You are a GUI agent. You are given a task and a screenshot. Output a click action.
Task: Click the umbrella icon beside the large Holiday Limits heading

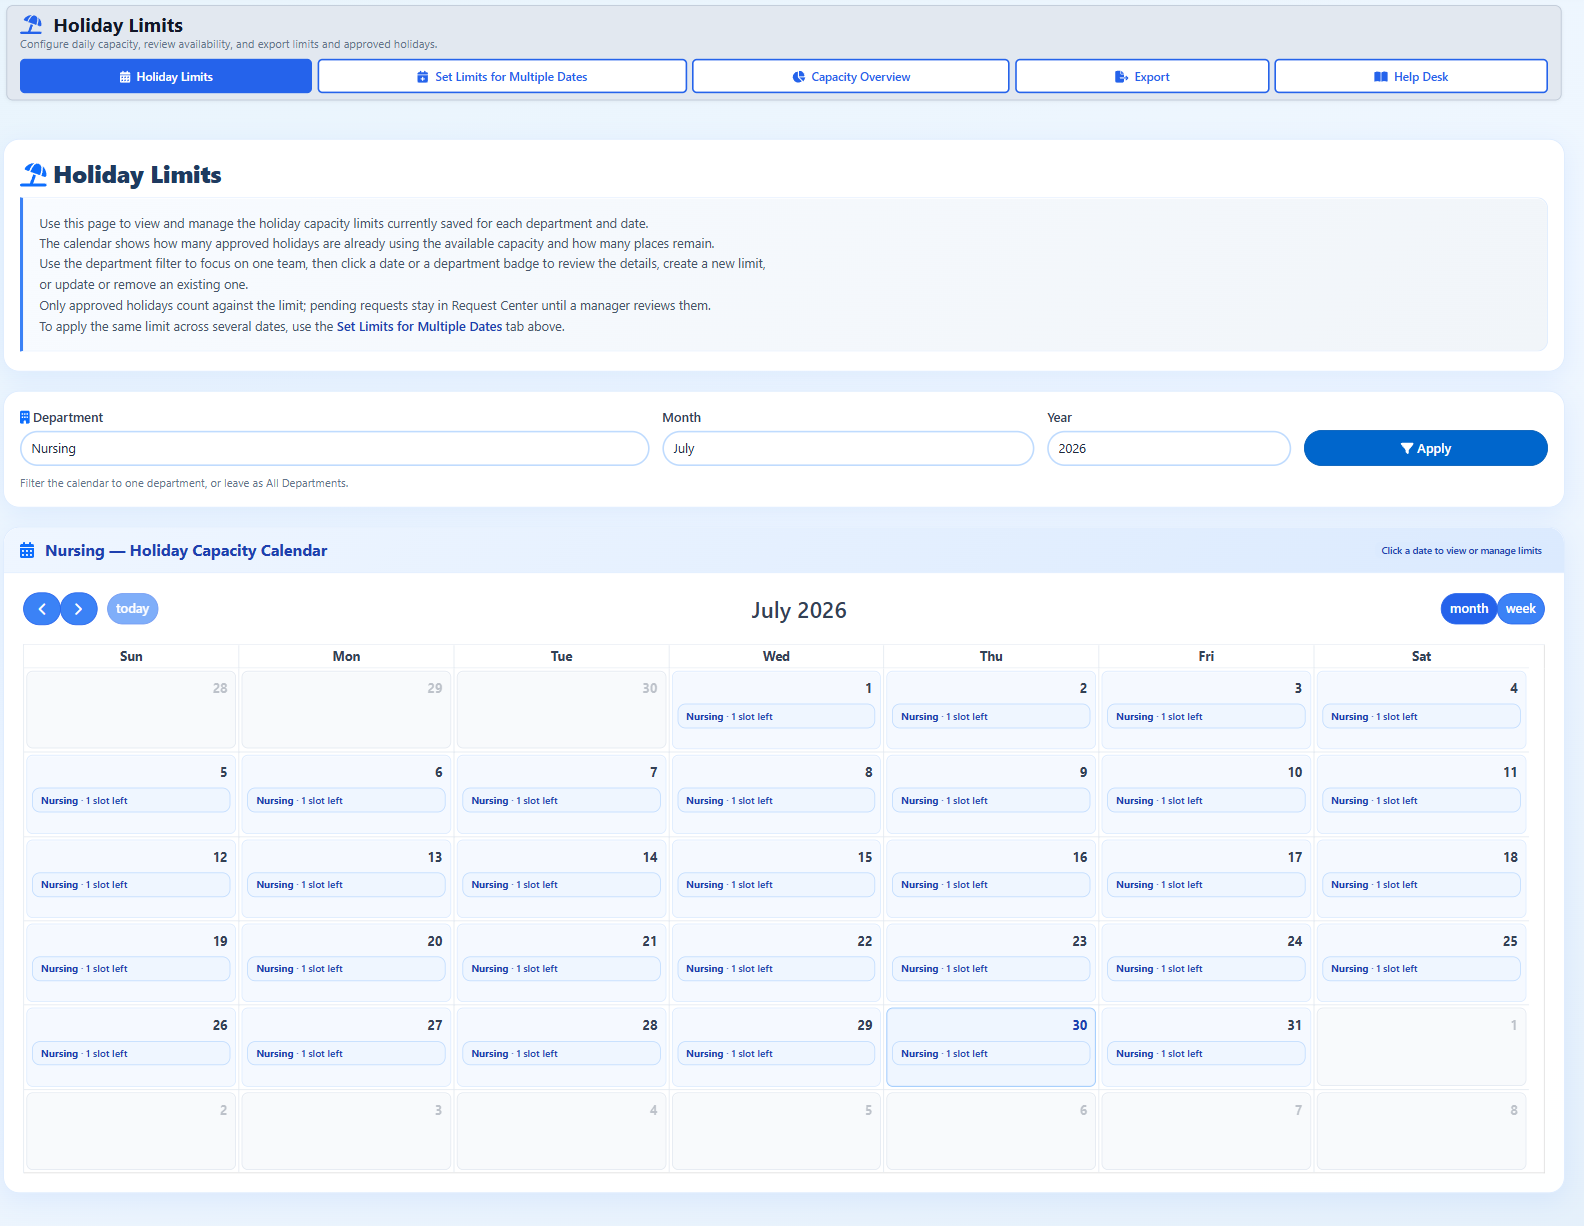click(x=34, y=175)
